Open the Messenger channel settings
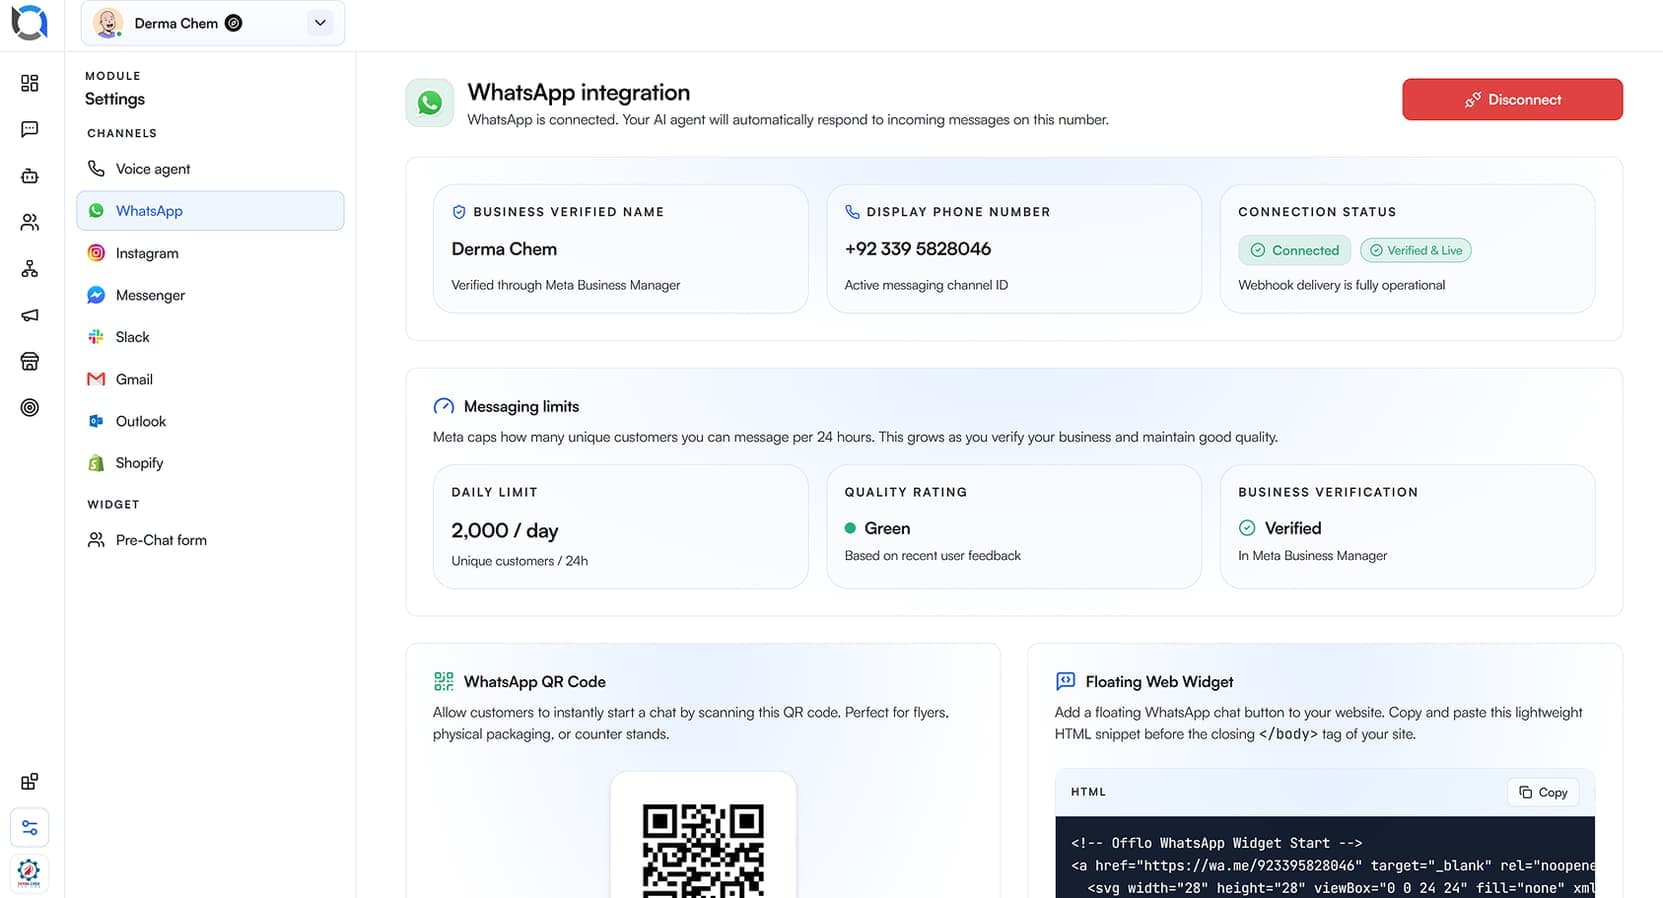This screenshot has height=898, width=1663. (x=210, y=295)
